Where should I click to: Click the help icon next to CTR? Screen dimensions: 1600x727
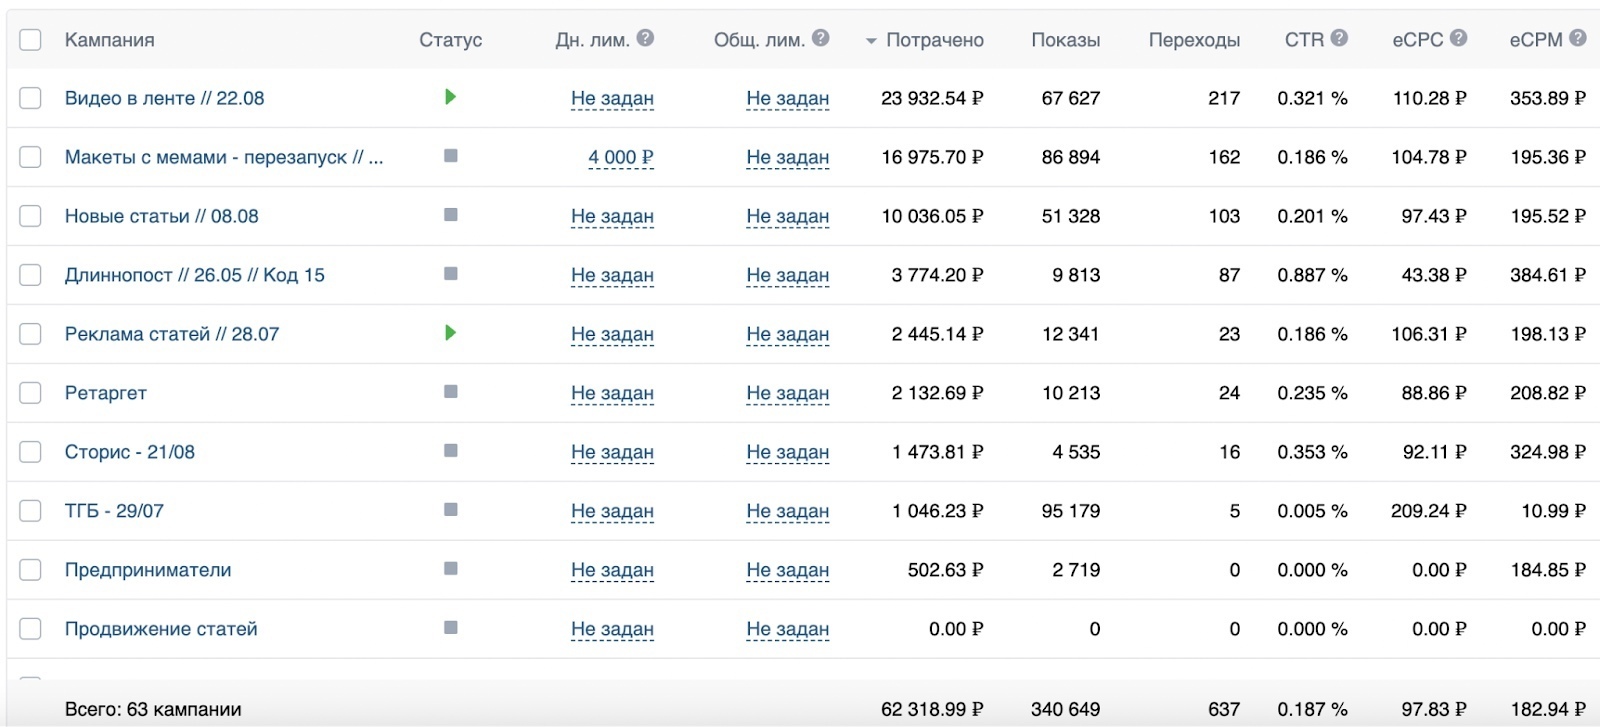tap(1340, 38)
